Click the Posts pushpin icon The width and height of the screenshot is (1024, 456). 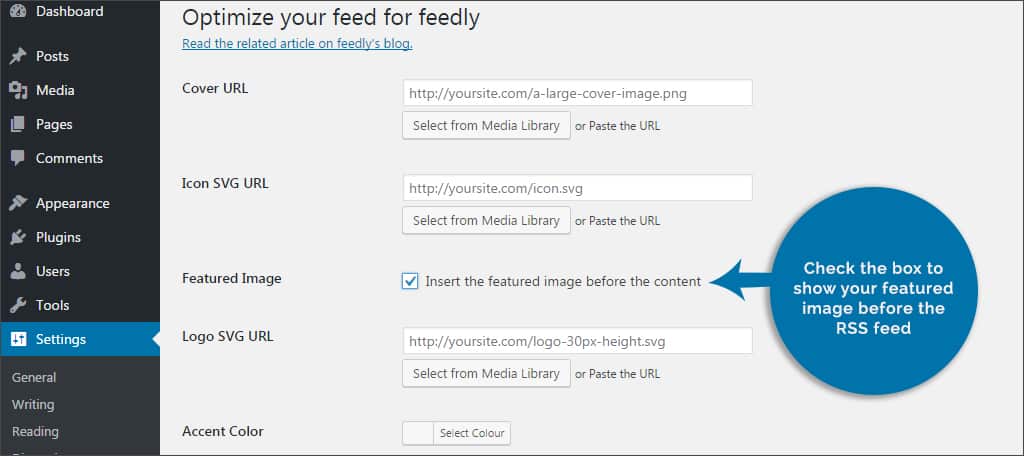click(x=18, y=57)
